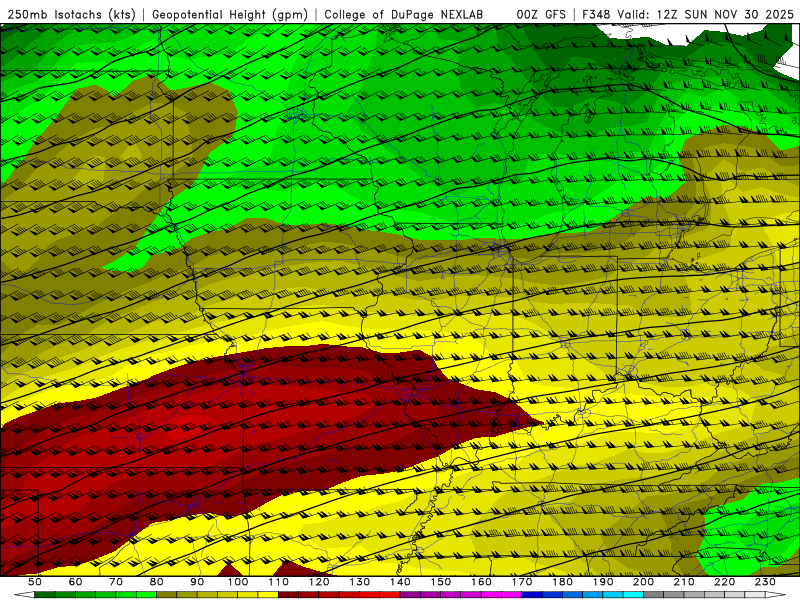The width and height of the screenshot is (800, 600).
Task: Pick the bright yellow swatch left of 110
Action: 267,594
